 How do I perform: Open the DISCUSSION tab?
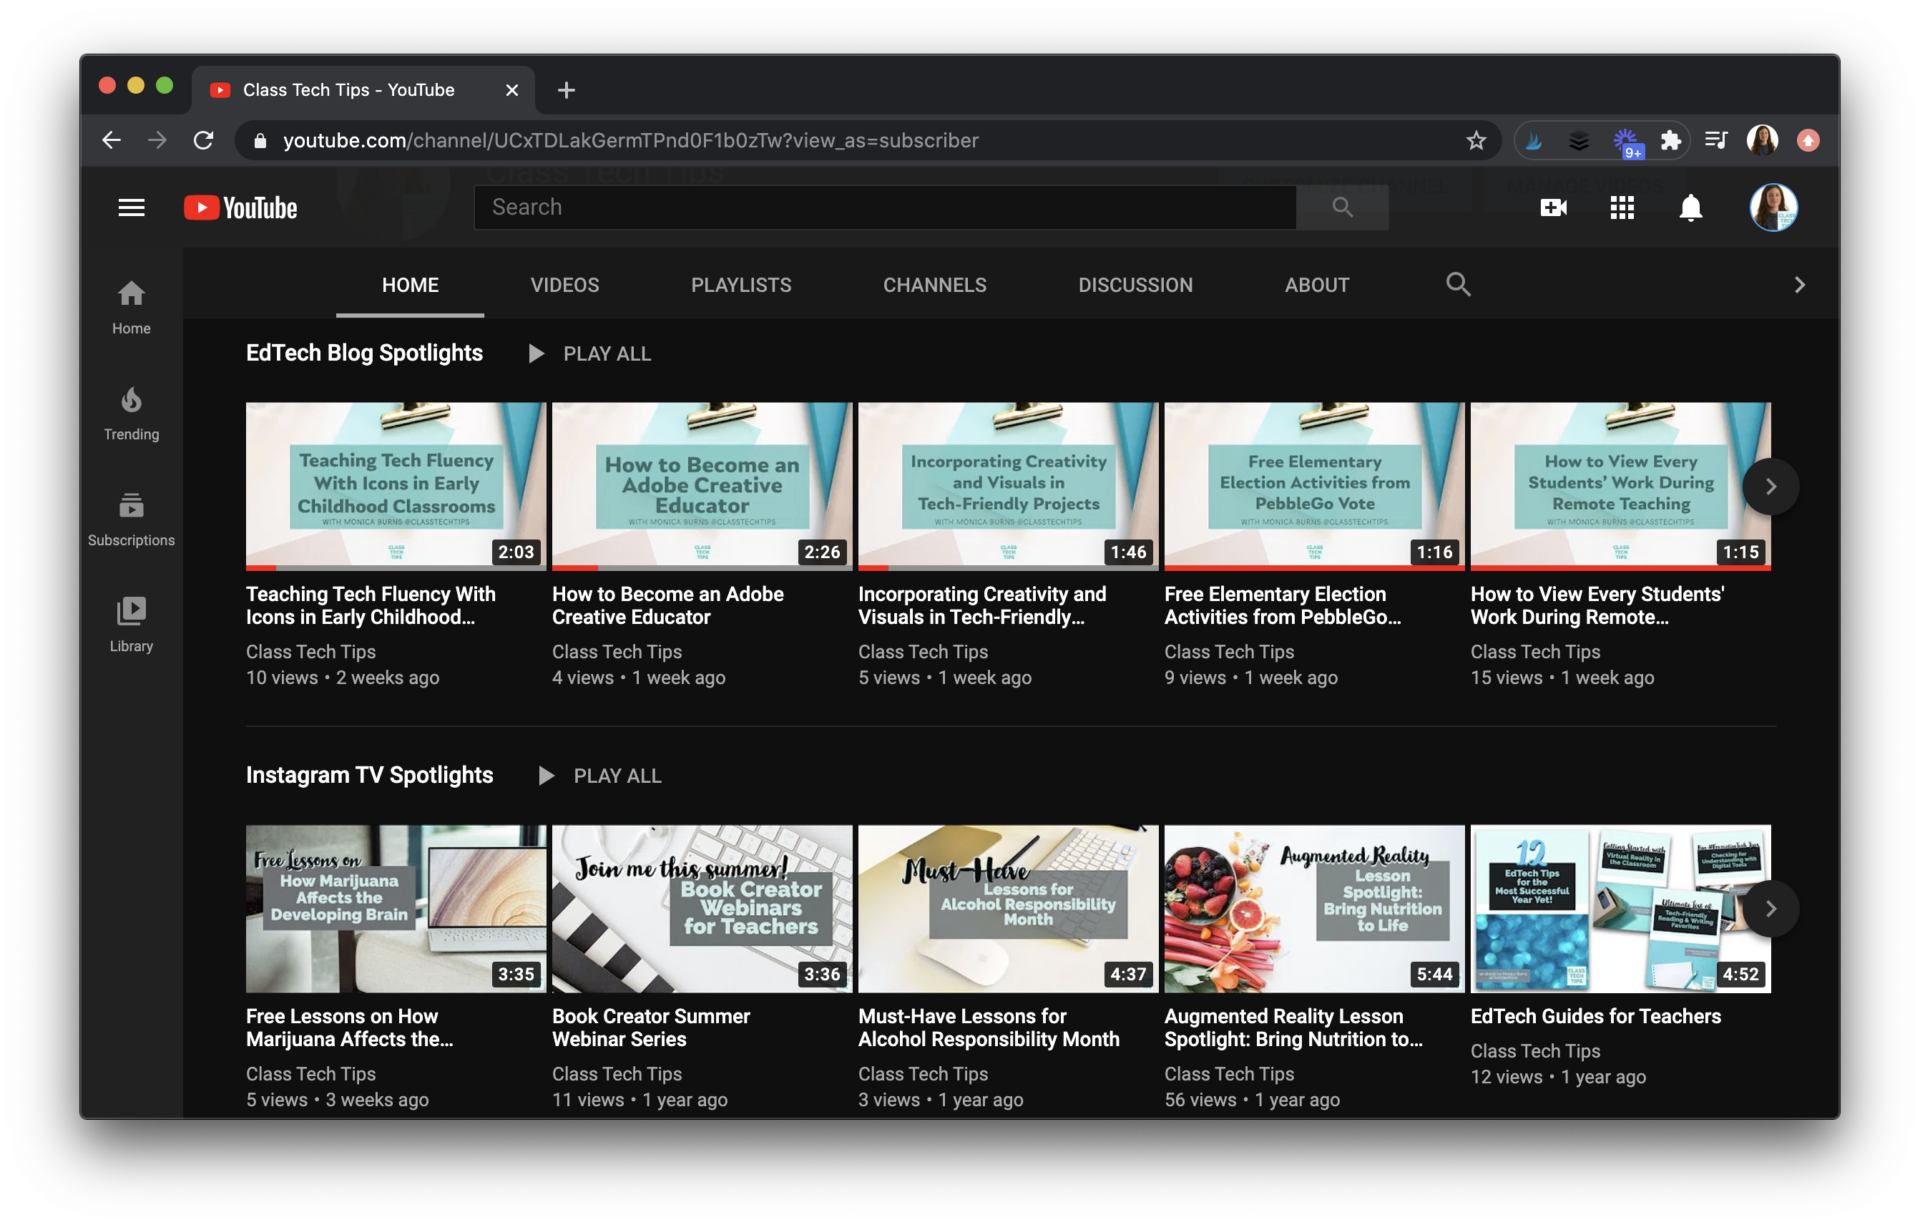tap(1135, 284)
